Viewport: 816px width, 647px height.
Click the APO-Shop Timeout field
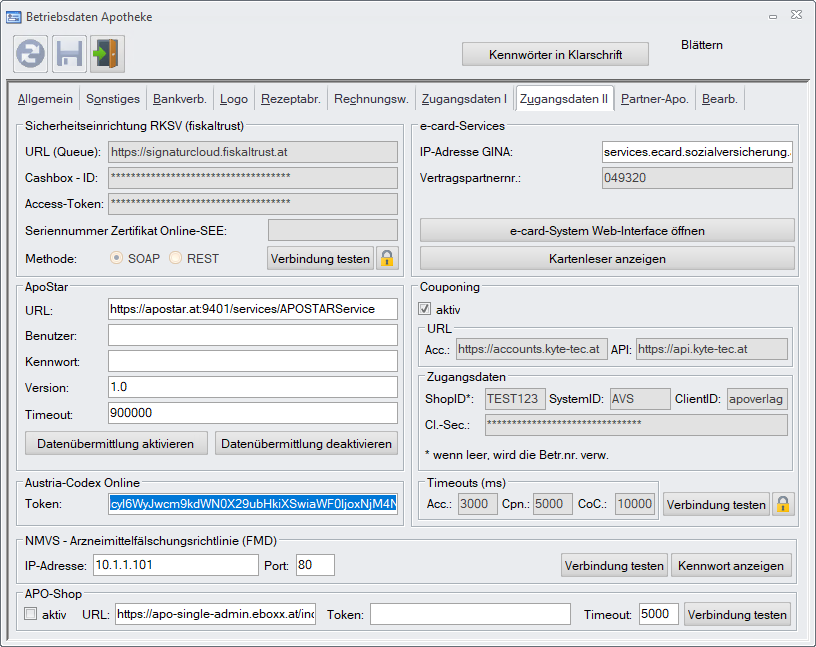point(659,614)
